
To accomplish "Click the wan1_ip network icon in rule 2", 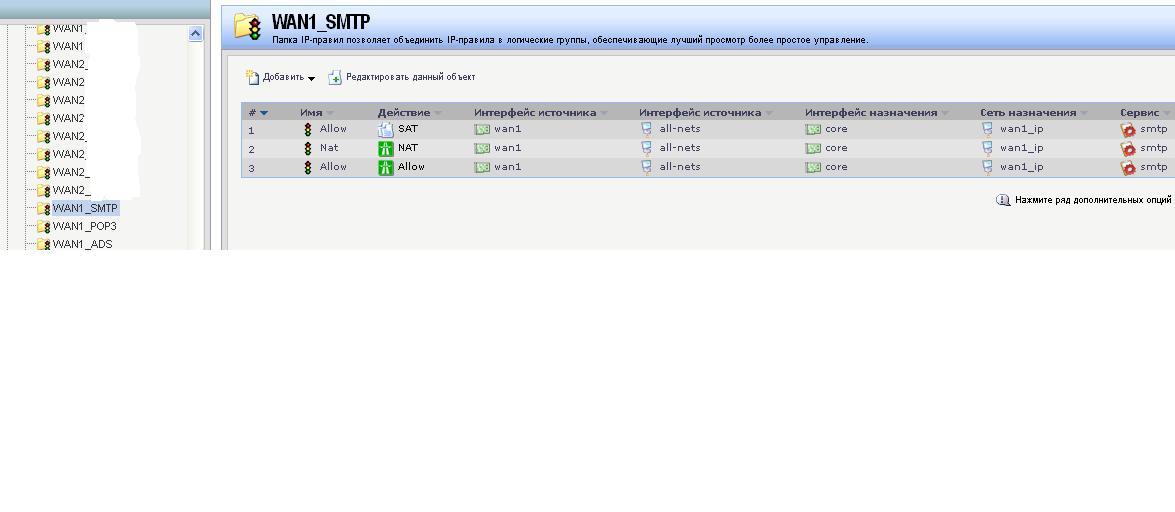I will (987, 148).
